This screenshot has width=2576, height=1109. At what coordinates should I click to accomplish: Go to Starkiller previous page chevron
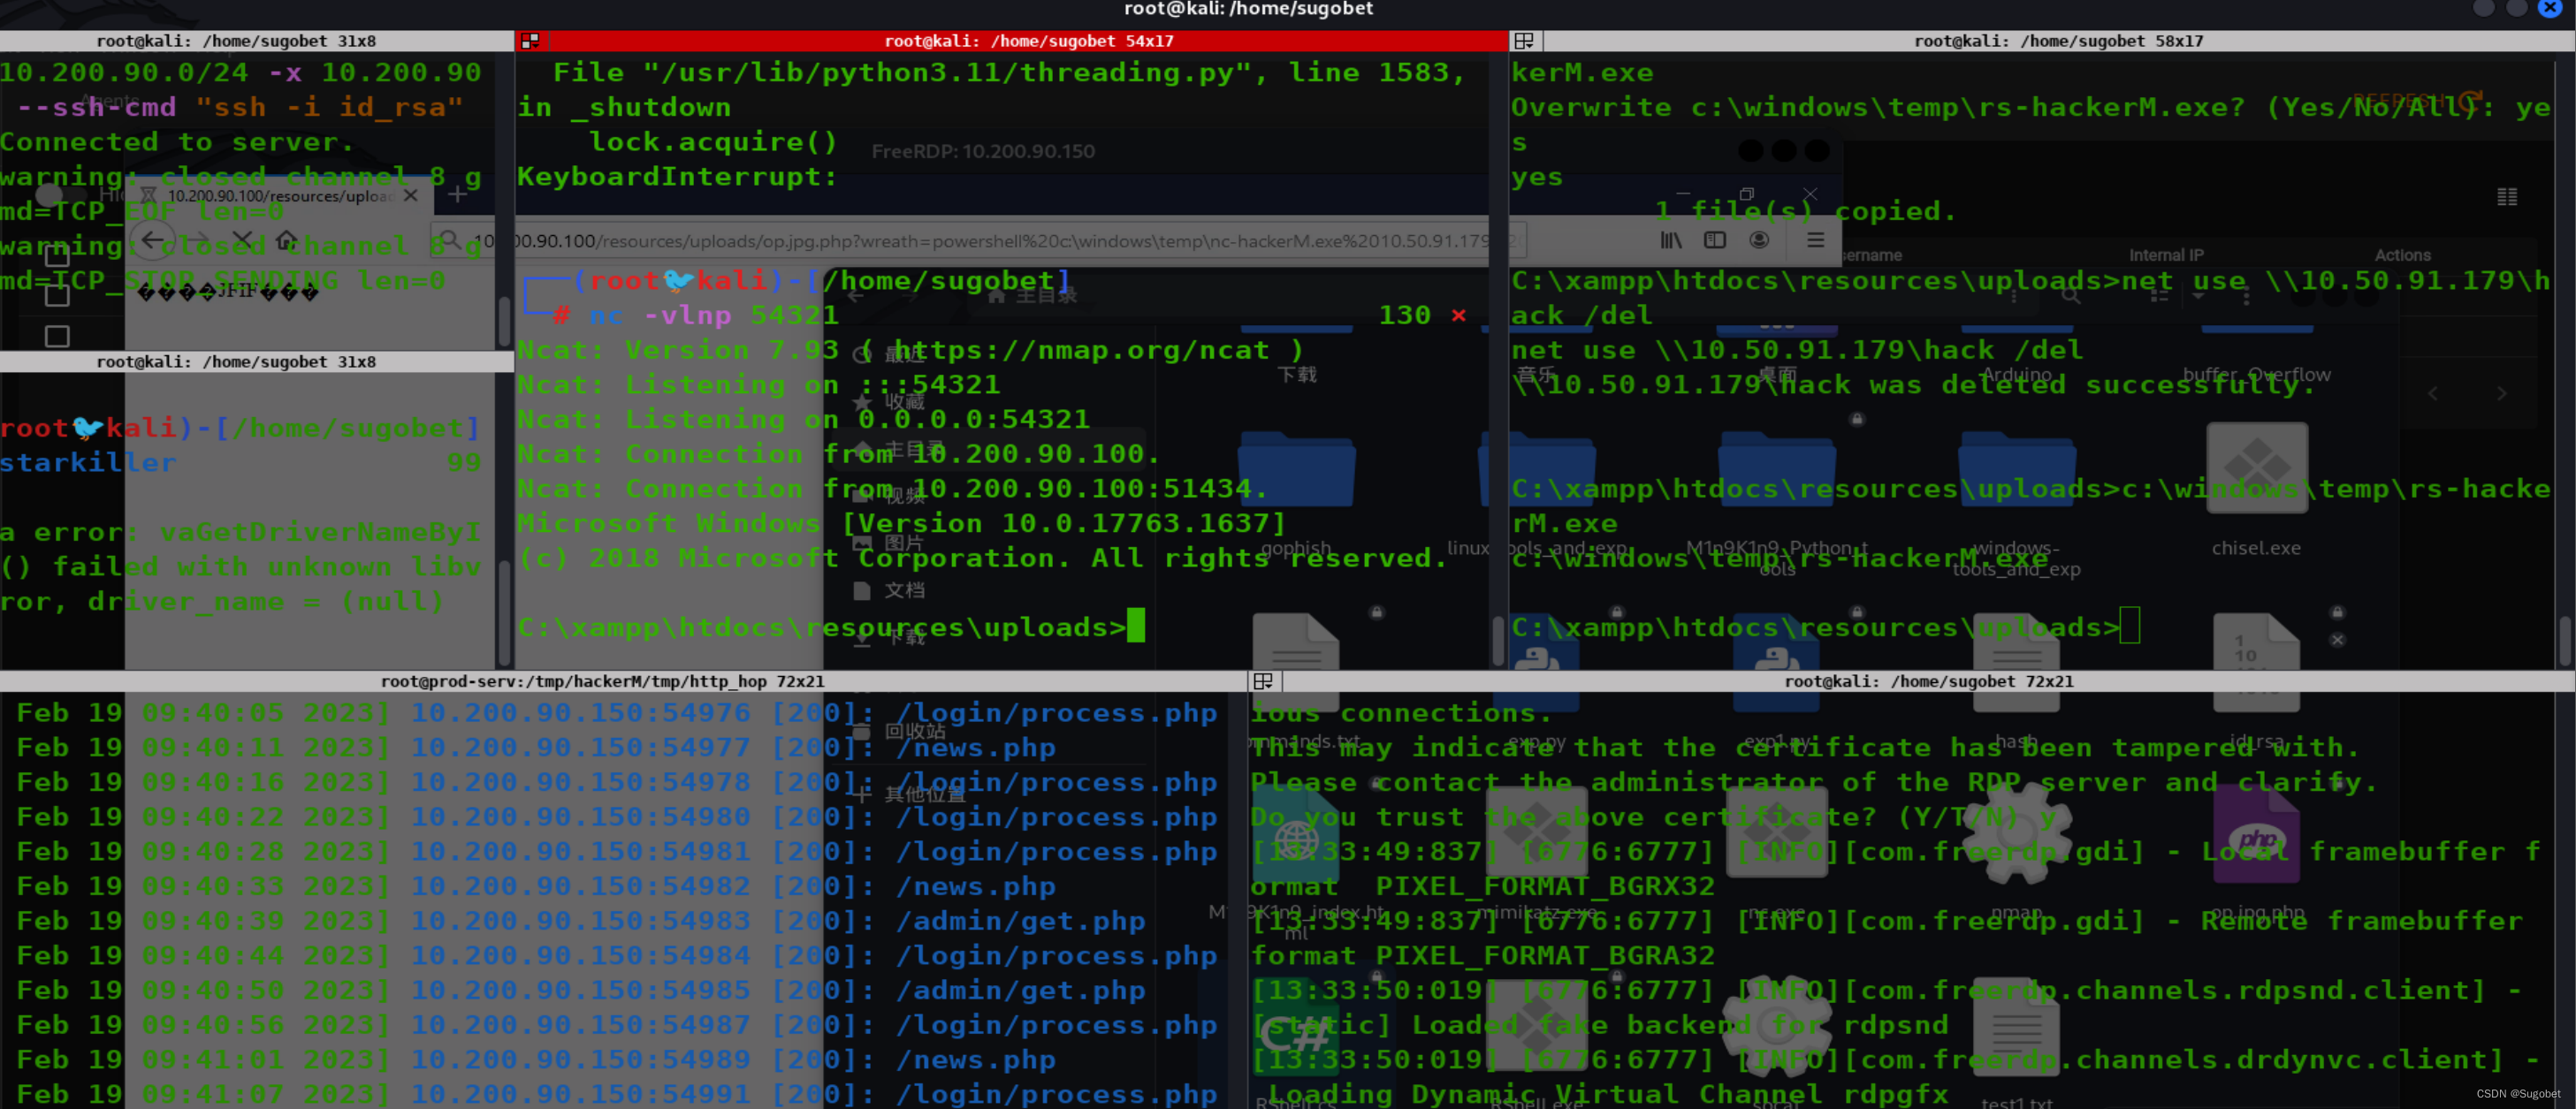(2432, 393)
